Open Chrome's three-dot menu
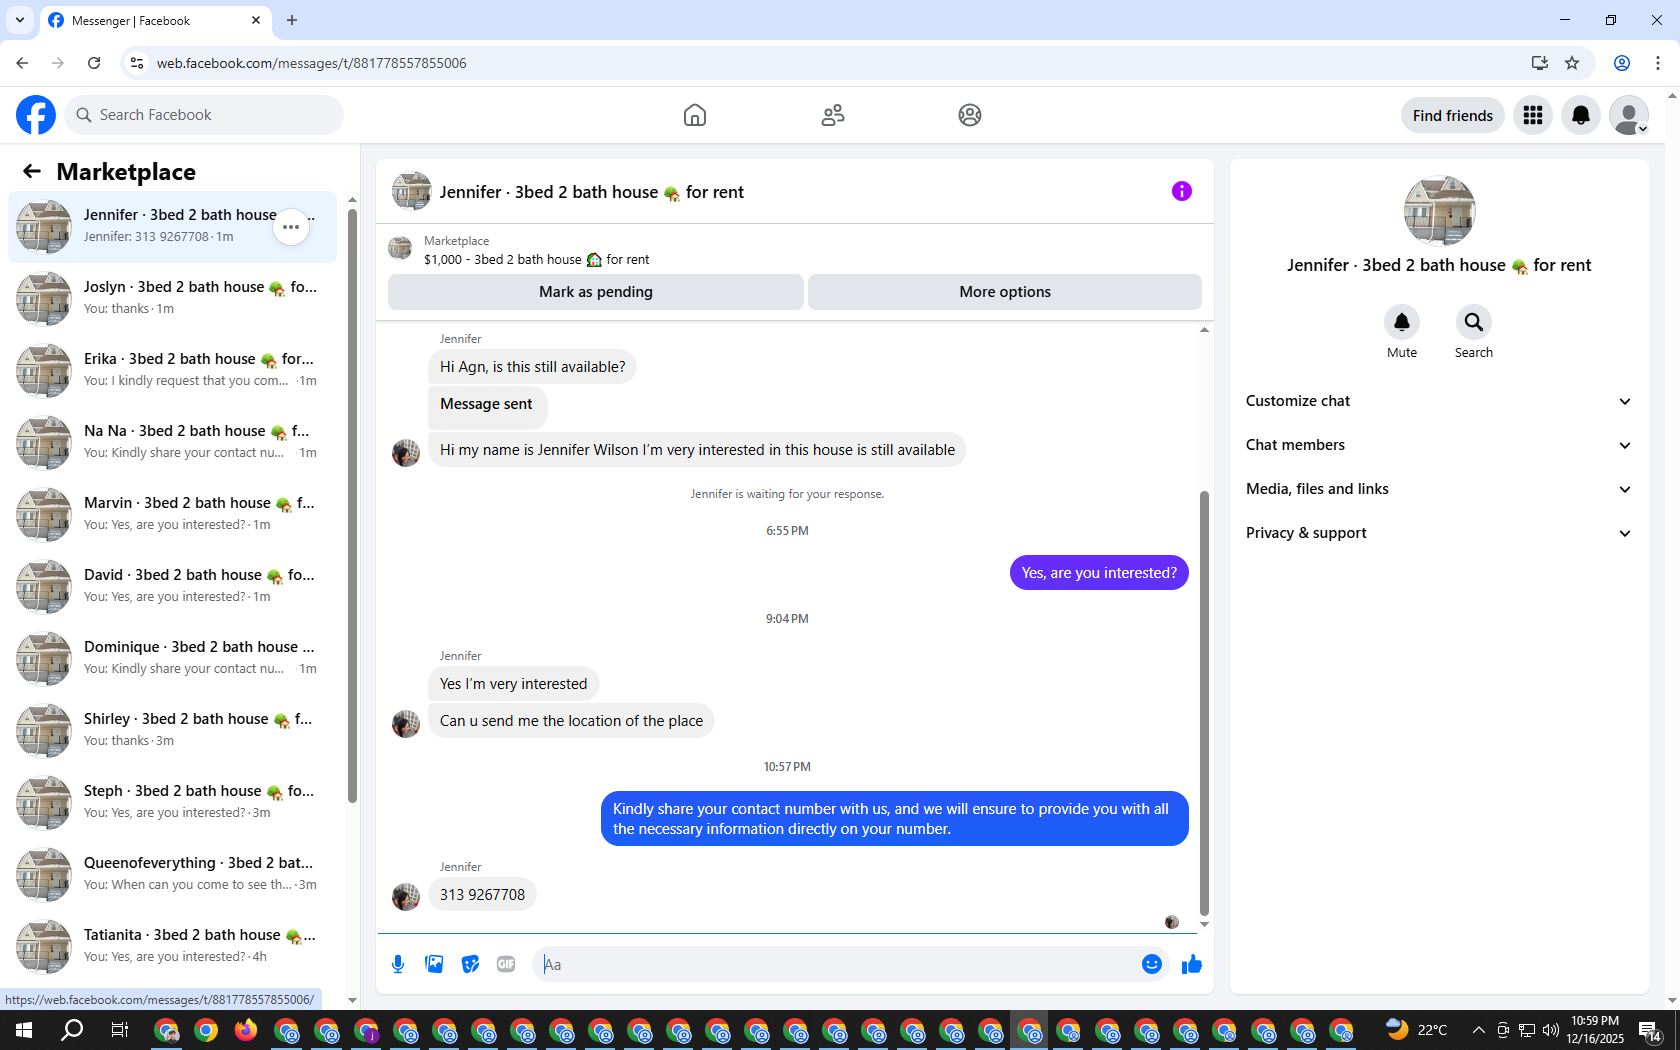Image resolution: width=1680 pixels, height=1050 pixels. (x=1658, y=63)
